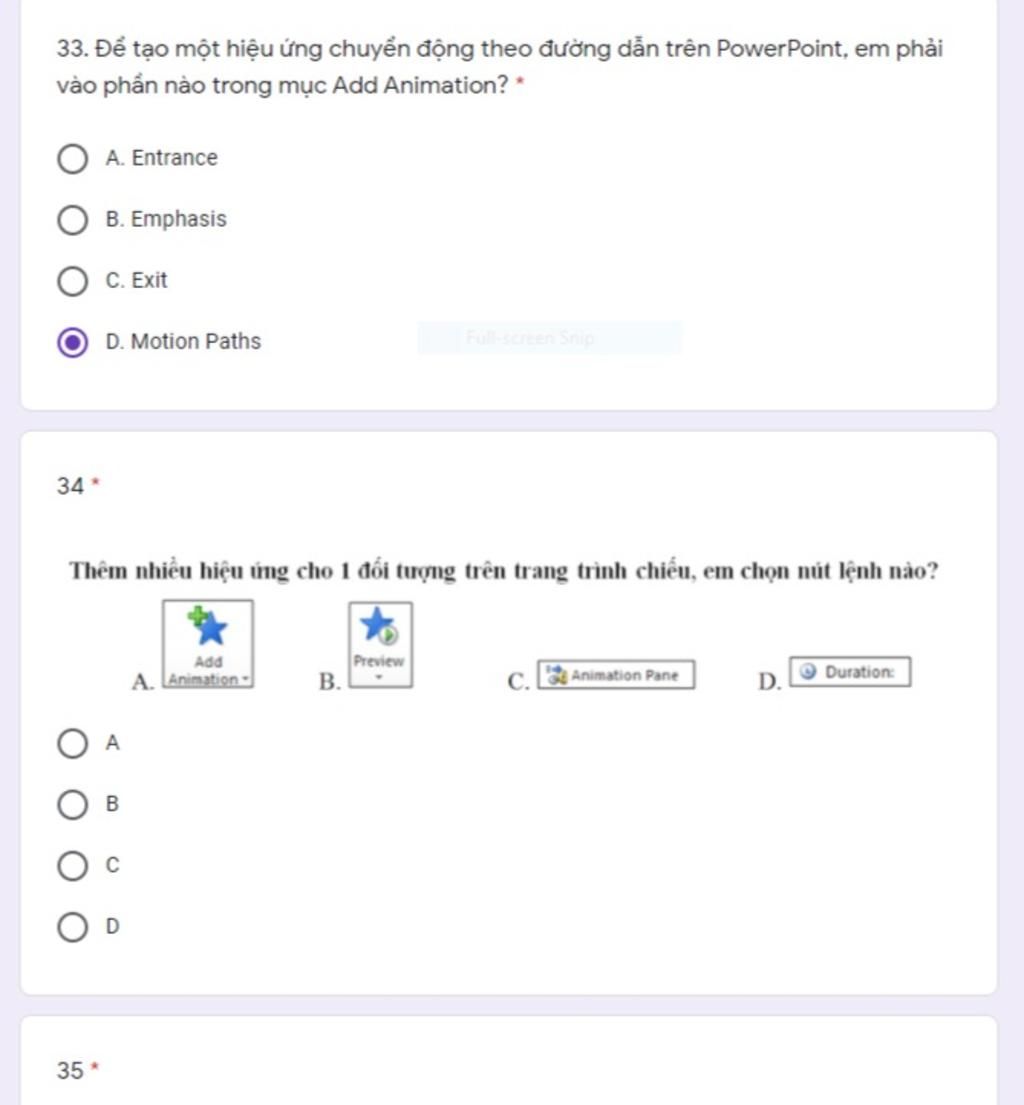Screen dimensions: 1024x1105
Task: Pick the C. Exit radio option
Action: 73,281
